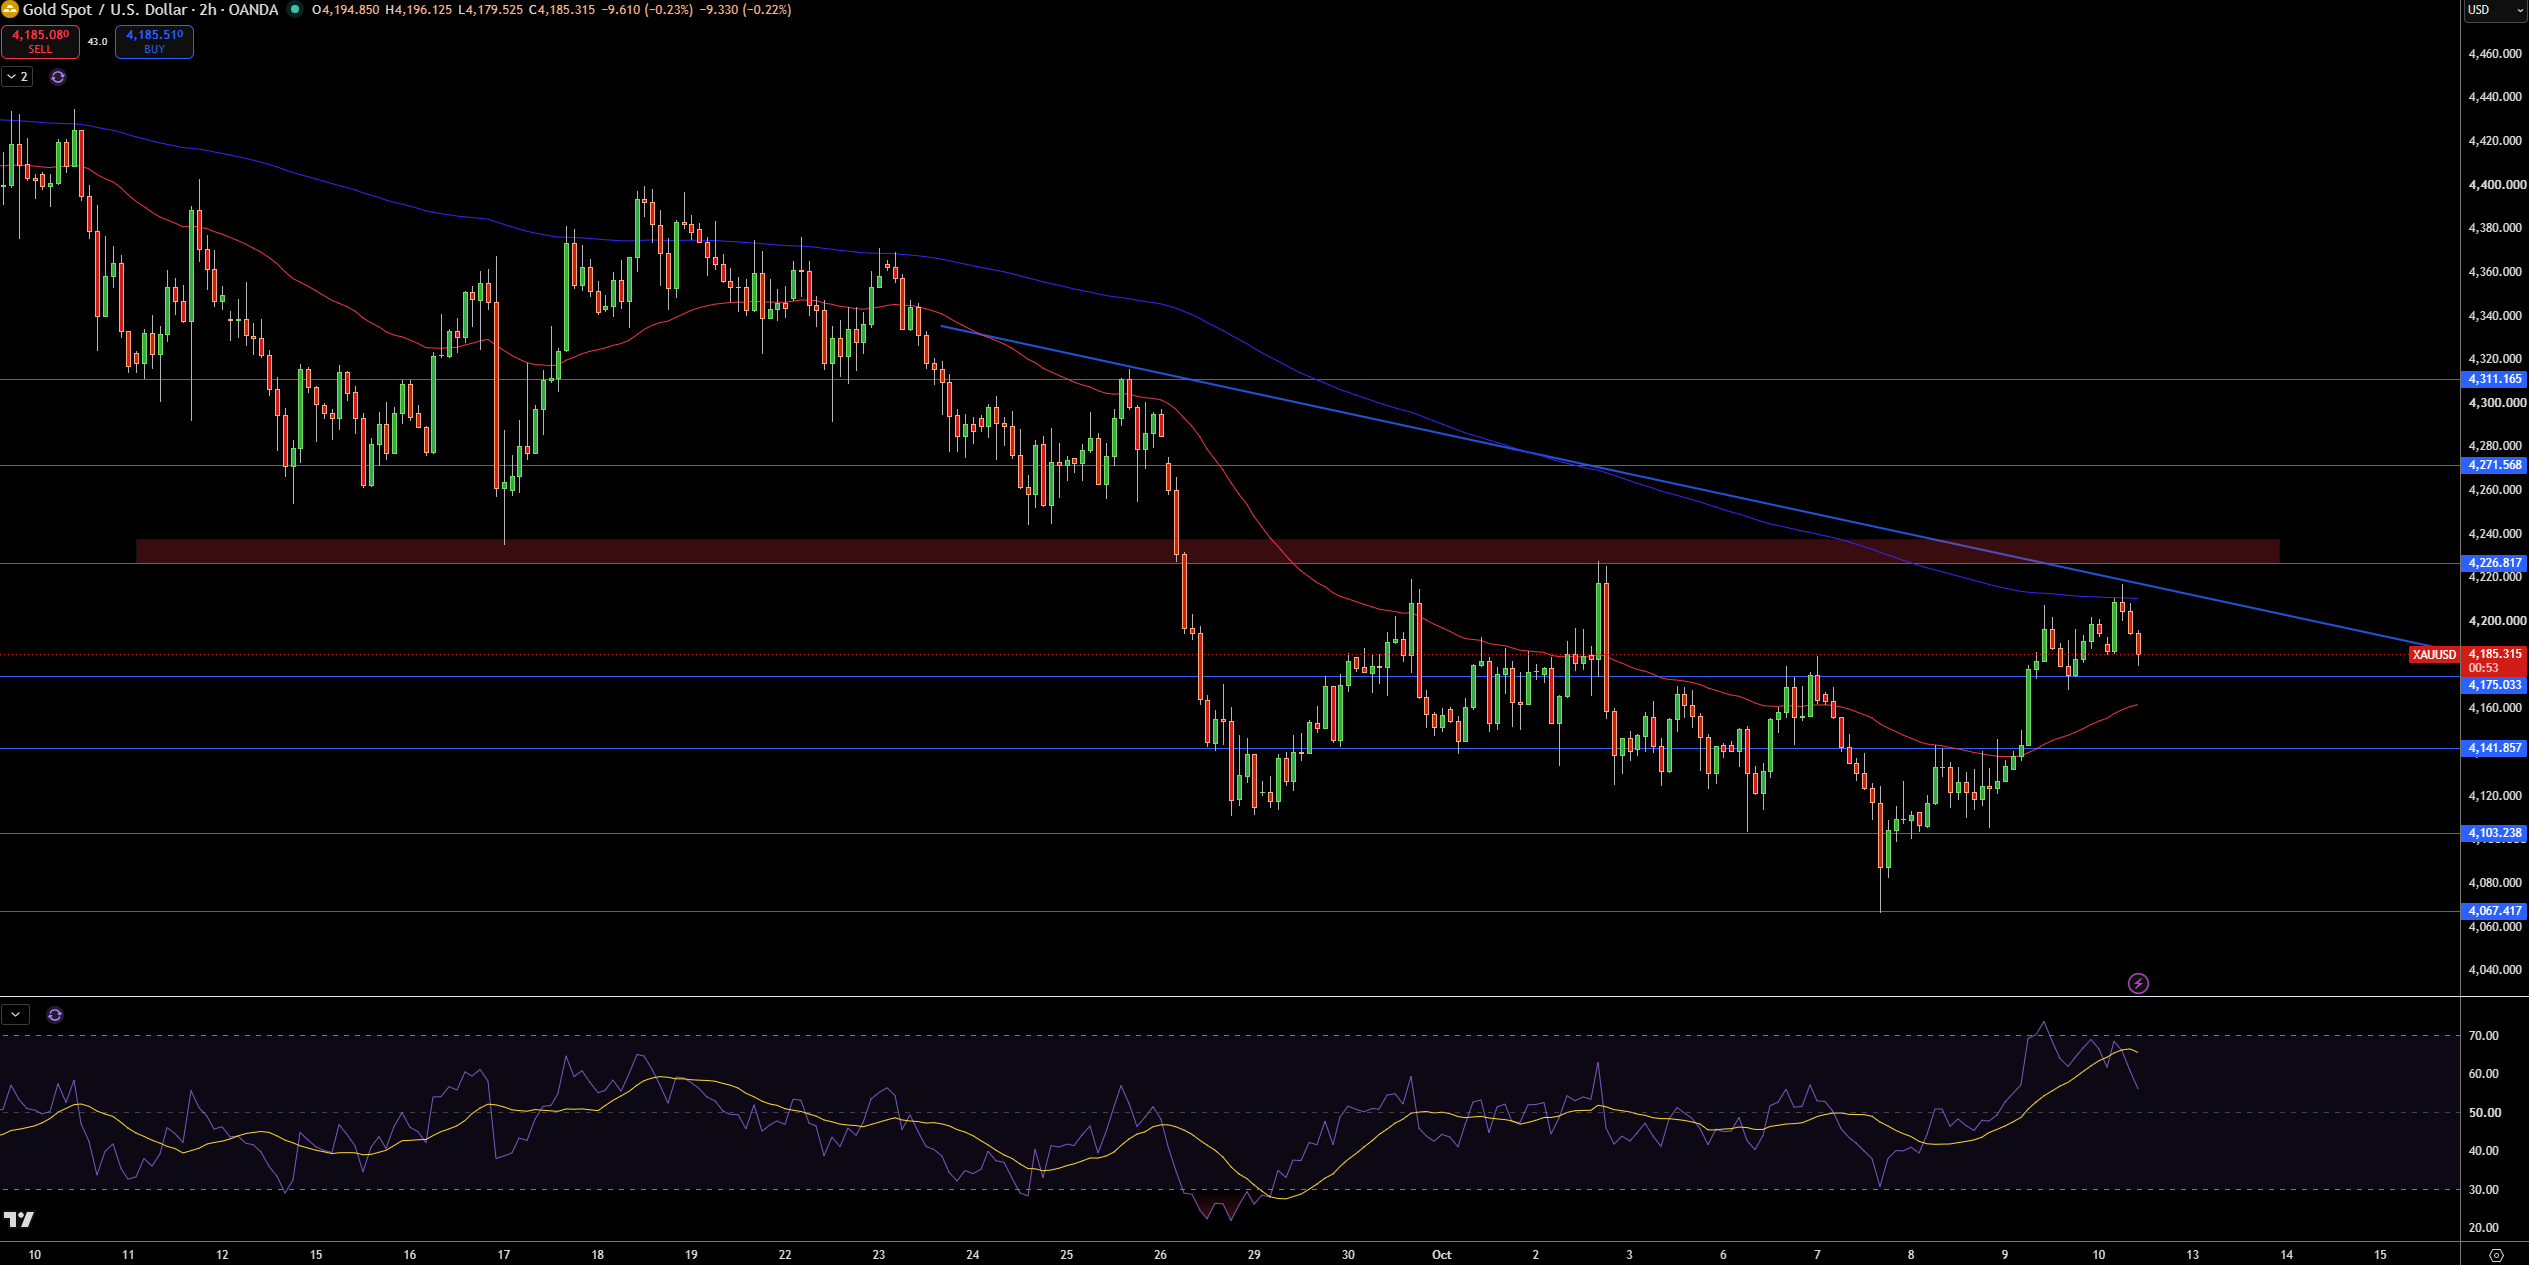Select the 4,311.165 horizontal line label
The width and height of the screenshot is (2529, 1265).
(2494, 380)
